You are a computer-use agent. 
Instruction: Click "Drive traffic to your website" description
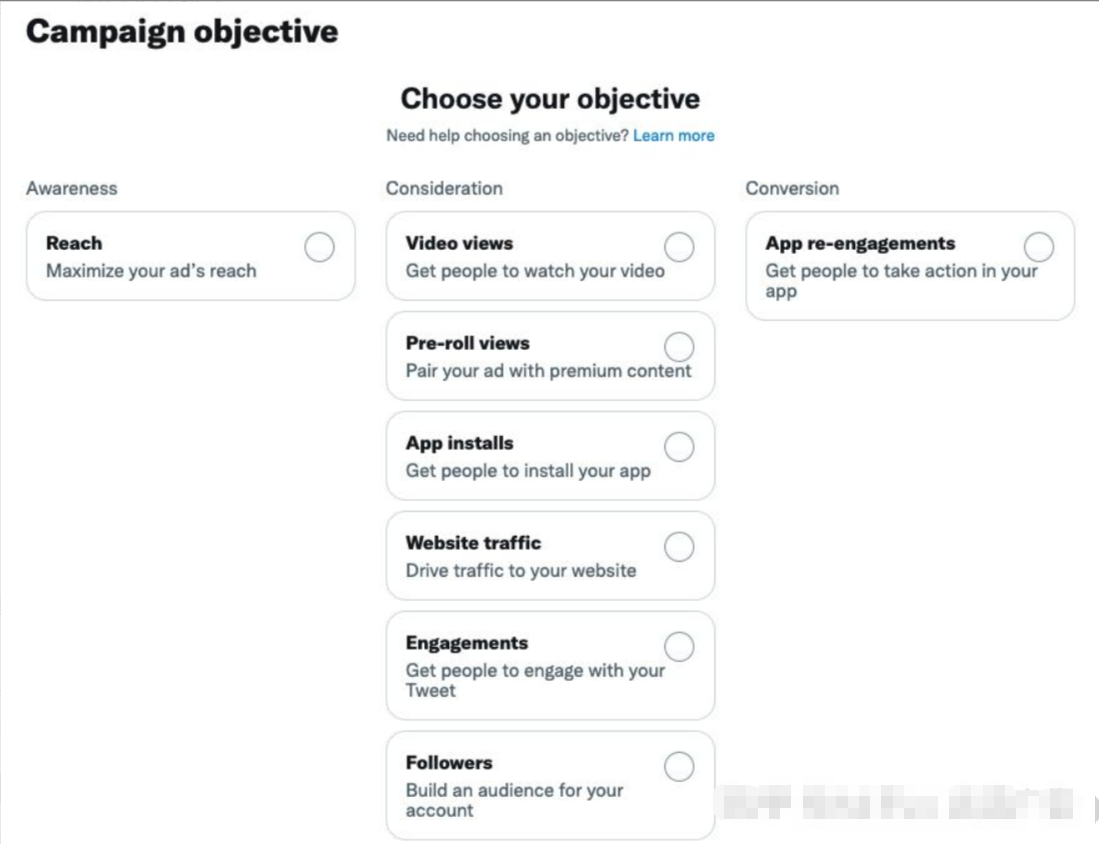(521, 571)
